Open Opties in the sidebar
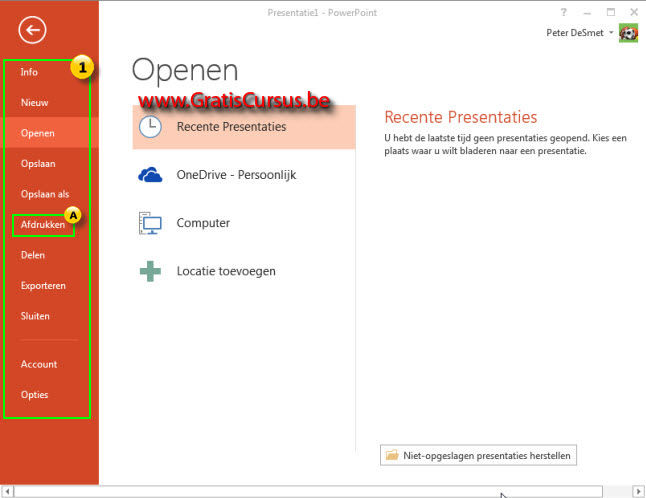Screen dimensions: 646x498 click(35, 395)
